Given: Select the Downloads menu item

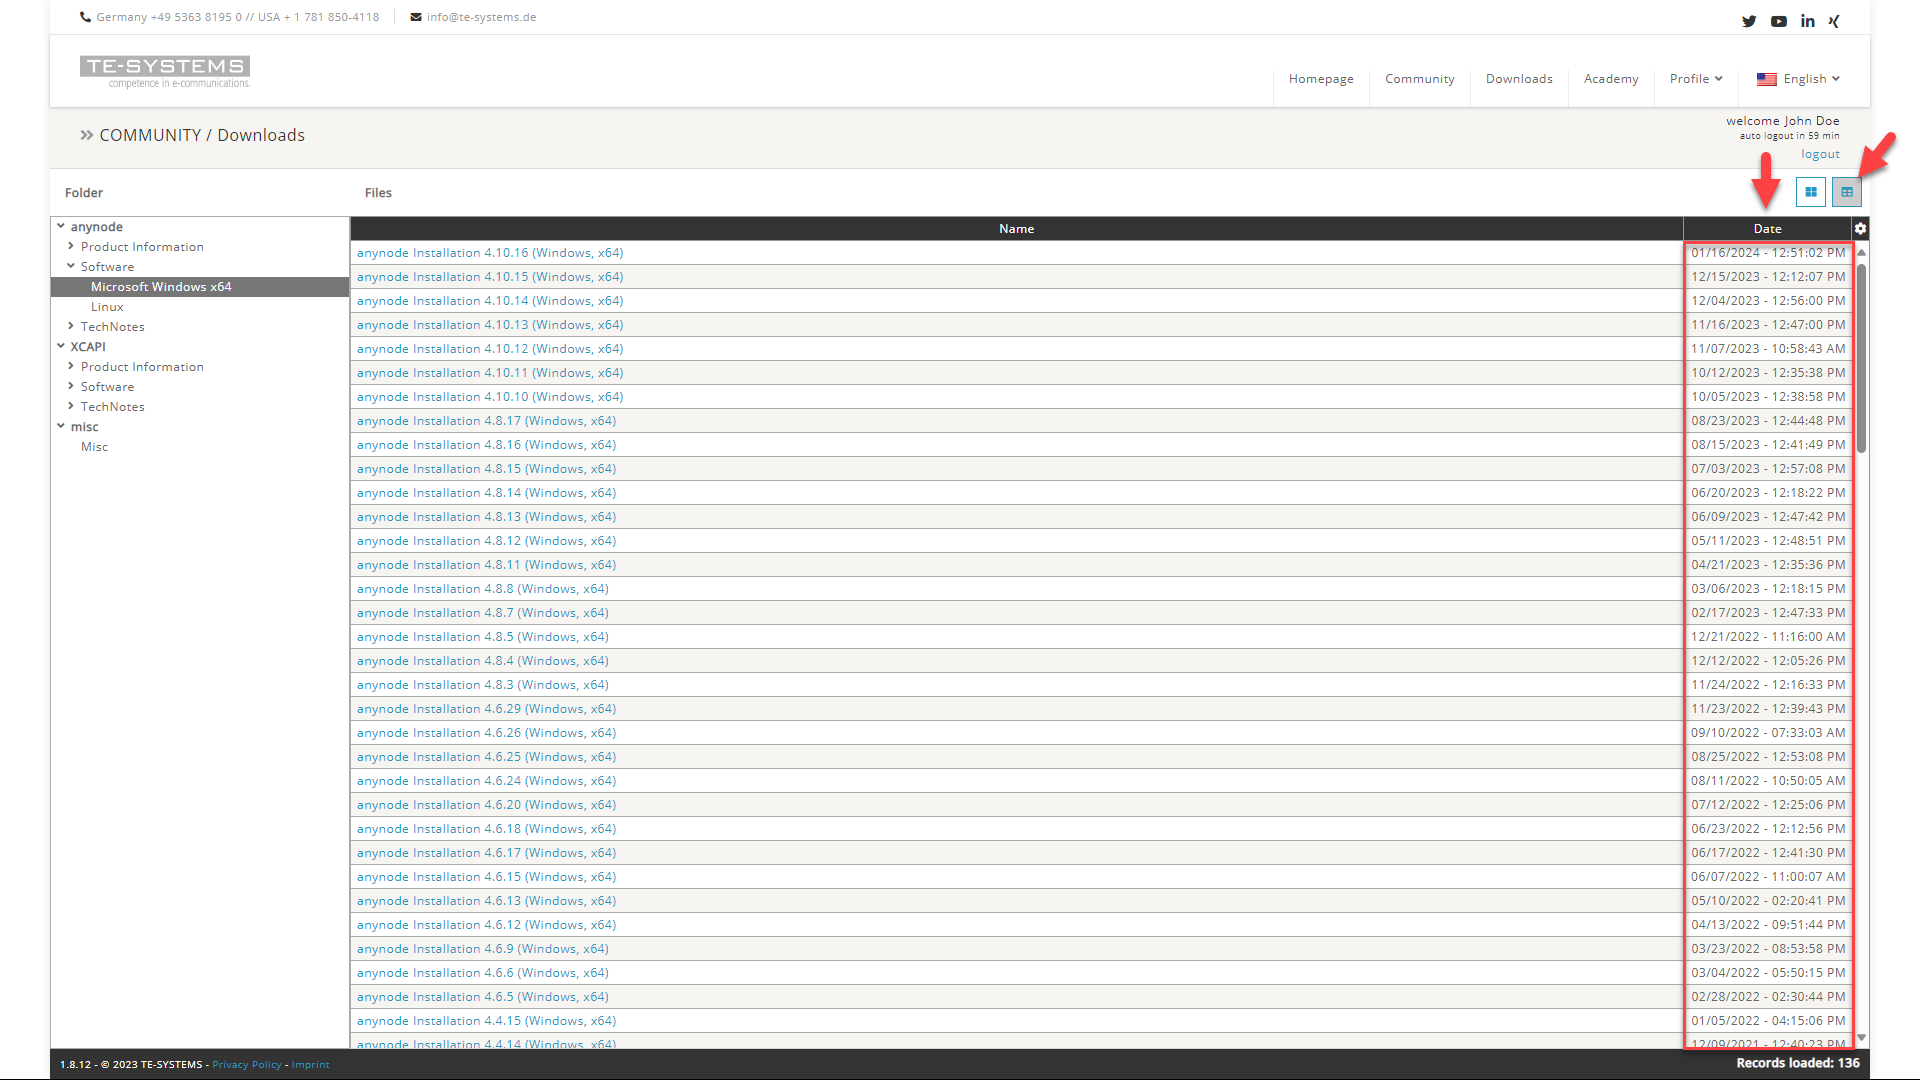Looking at the screenshot, I should click(x=1518, y=79).
